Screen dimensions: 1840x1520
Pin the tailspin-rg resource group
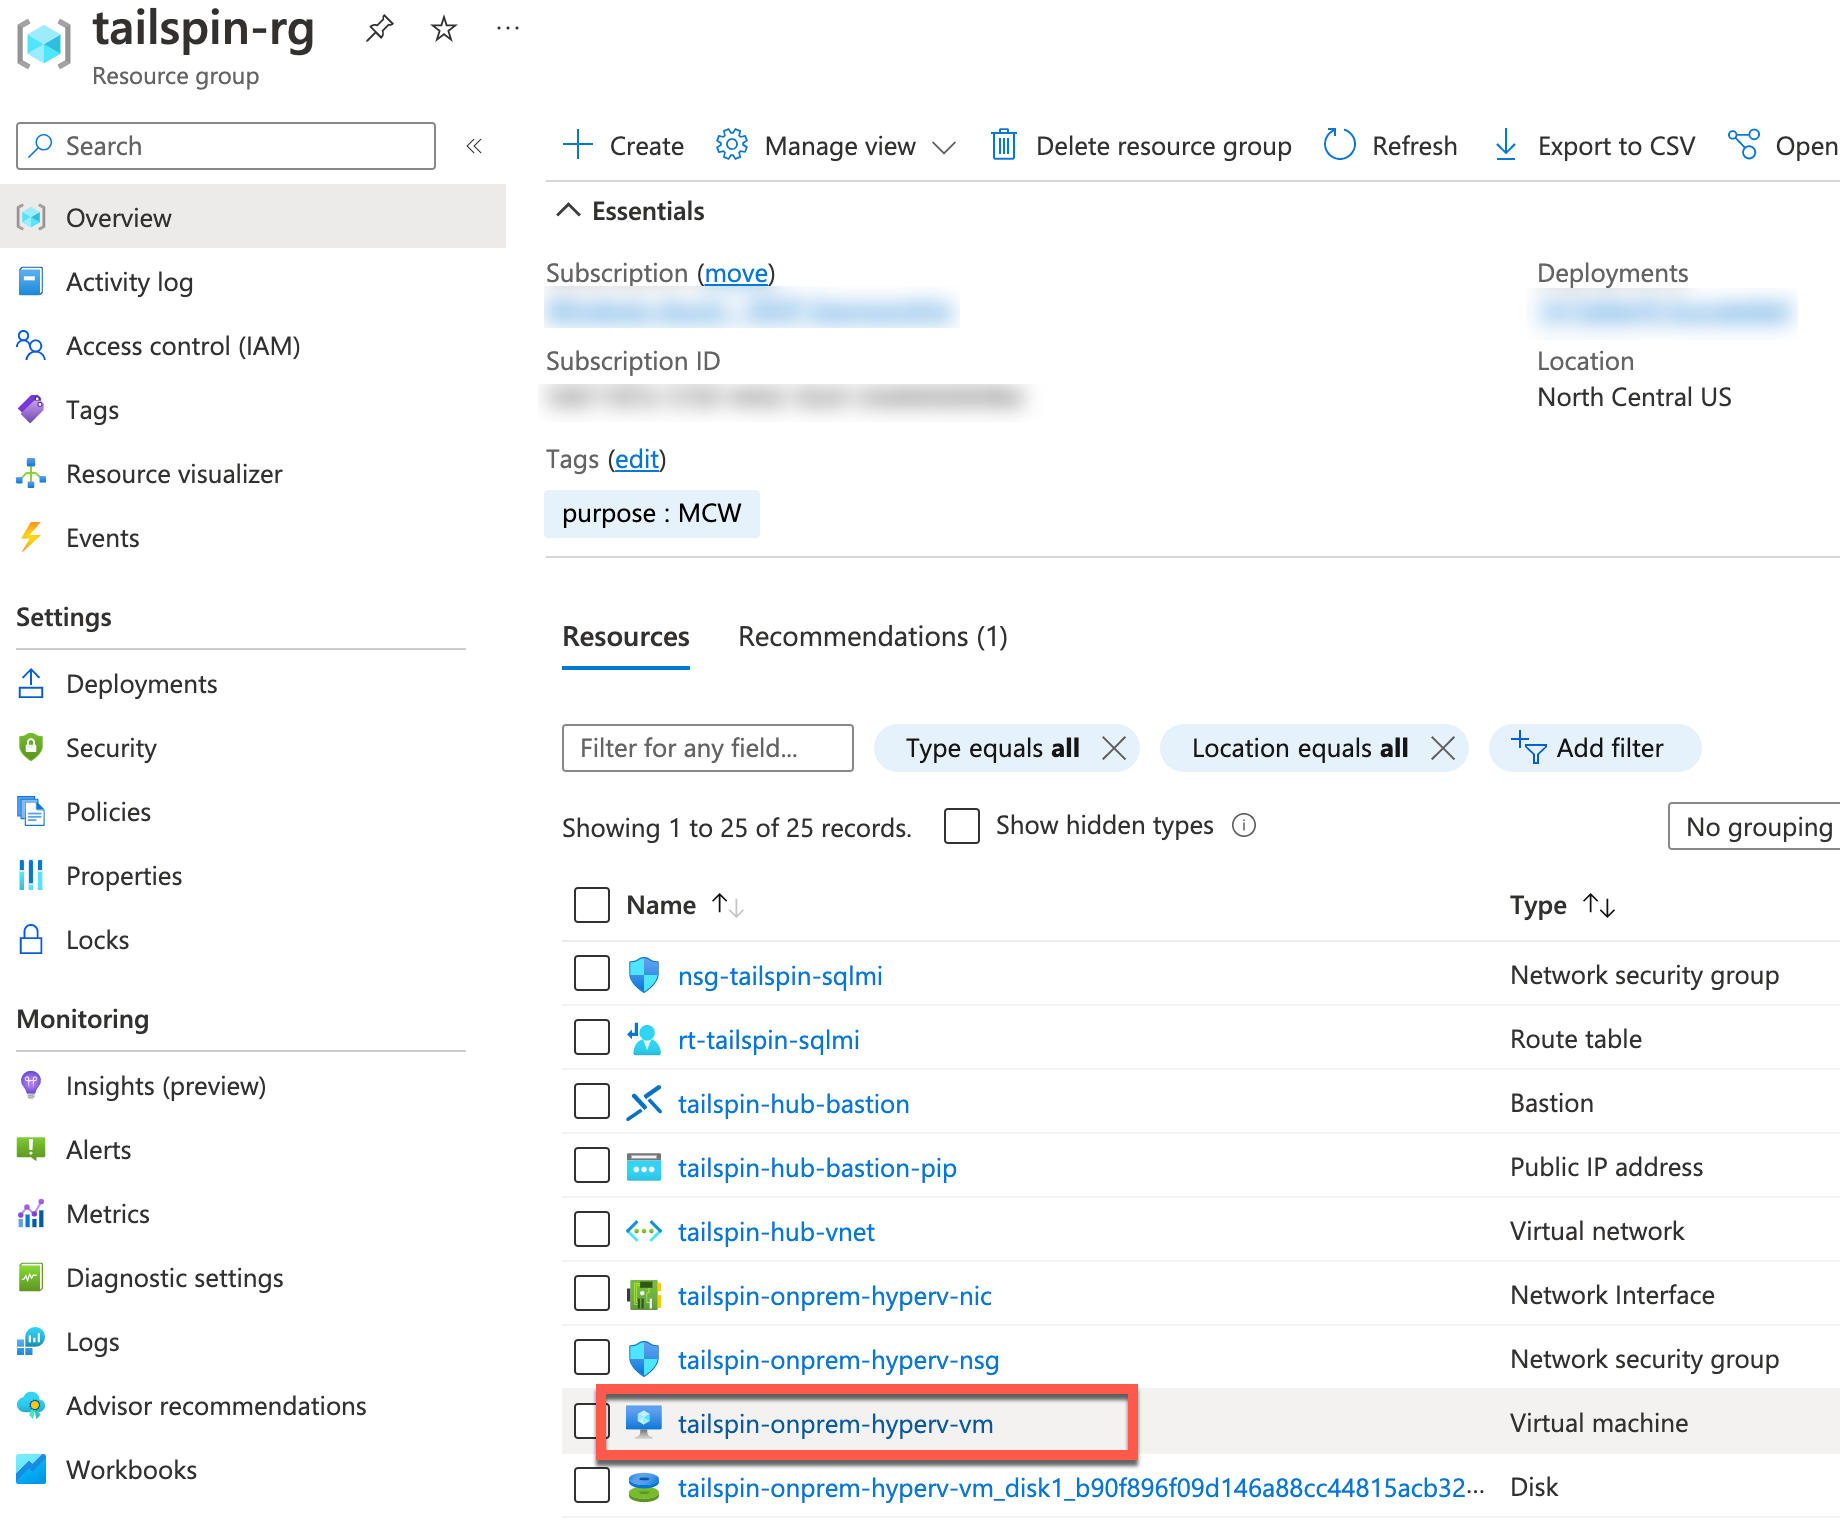coord(379,29)
